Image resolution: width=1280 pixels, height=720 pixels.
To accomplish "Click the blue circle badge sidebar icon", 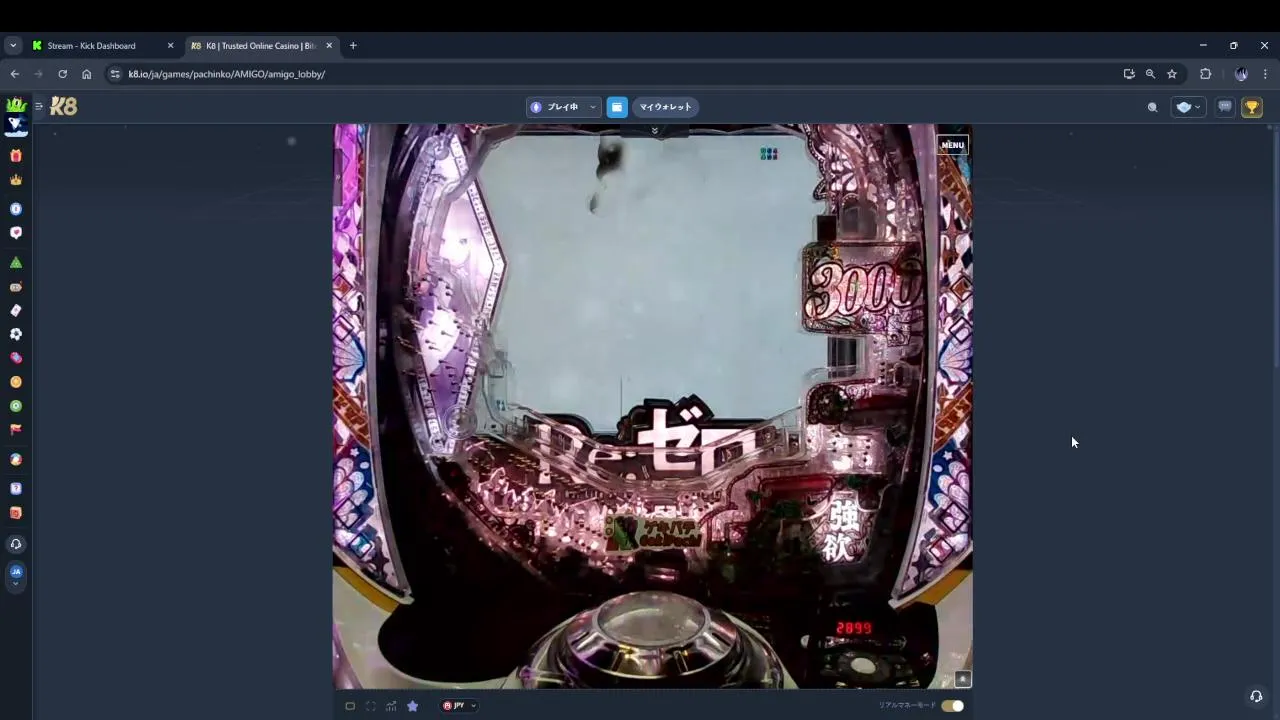I will (16, 209).
